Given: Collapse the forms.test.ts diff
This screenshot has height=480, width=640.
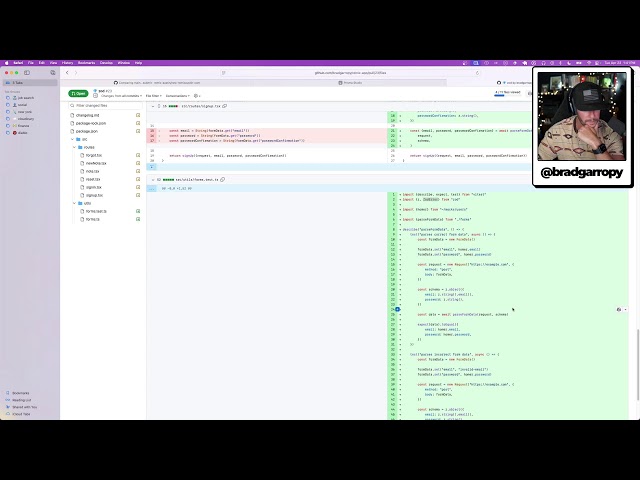Looking at the screenshot, I should coord(153,180).
